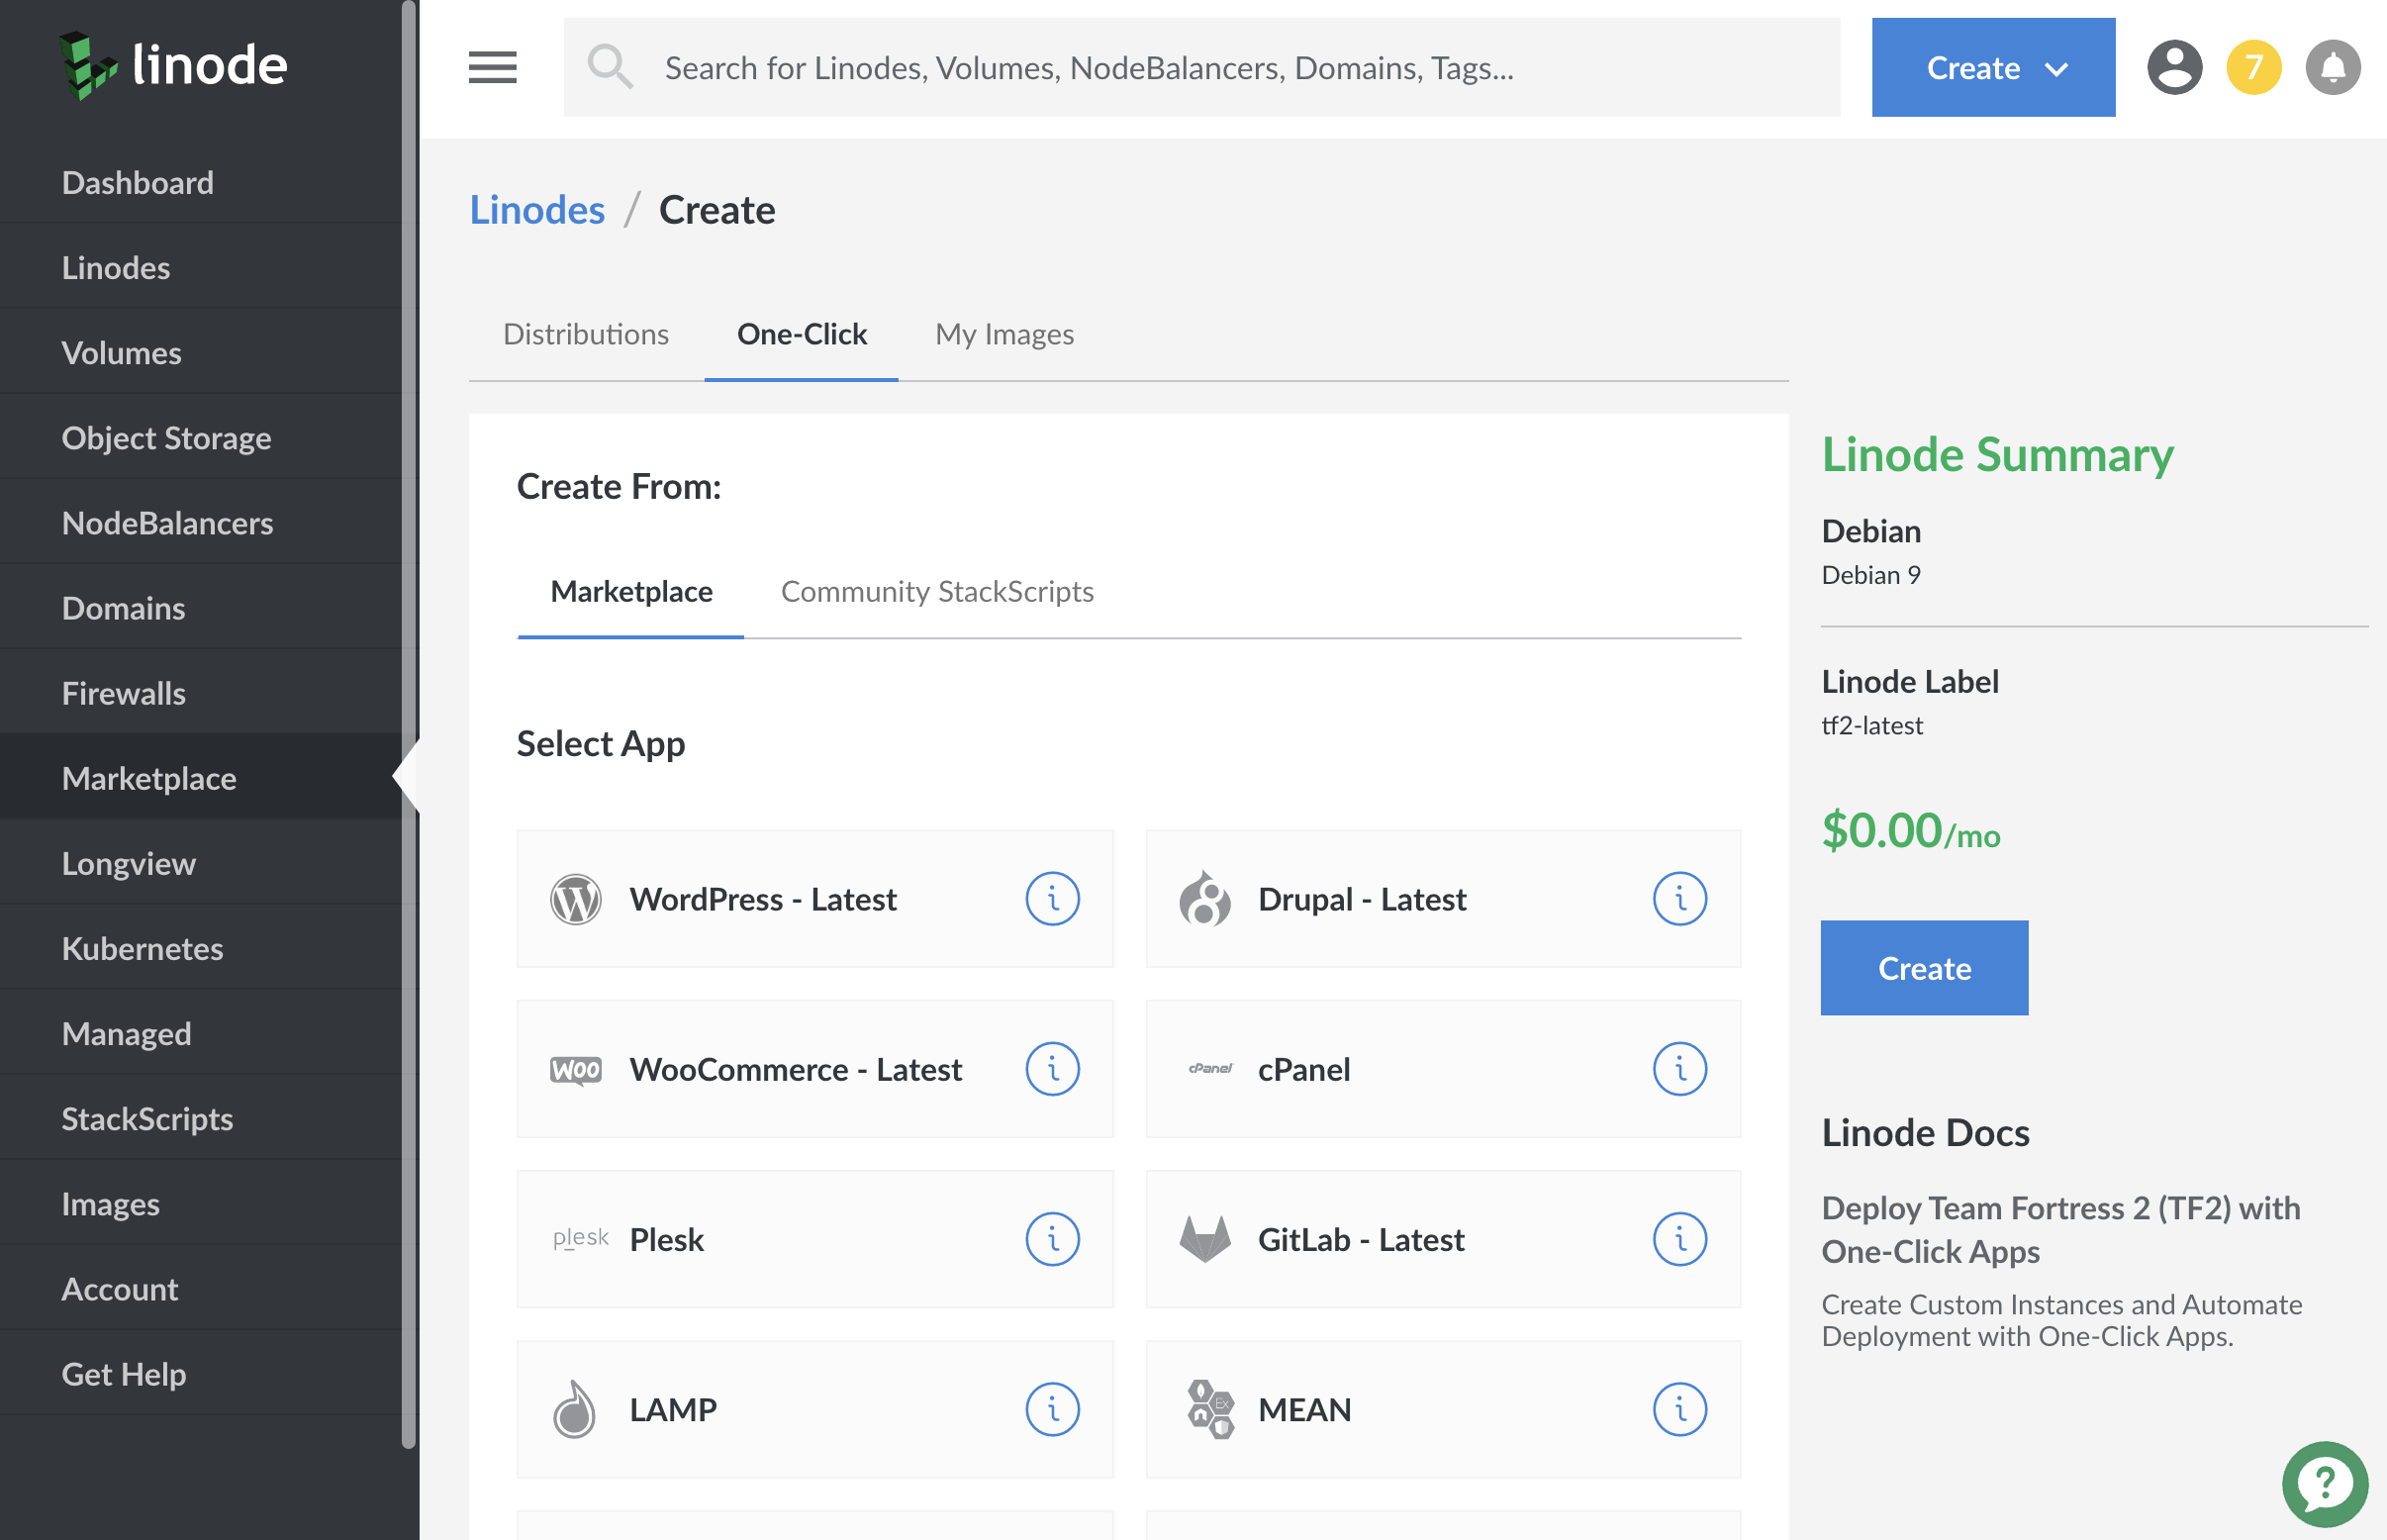Click info icon for MEAN app

1679,1409
